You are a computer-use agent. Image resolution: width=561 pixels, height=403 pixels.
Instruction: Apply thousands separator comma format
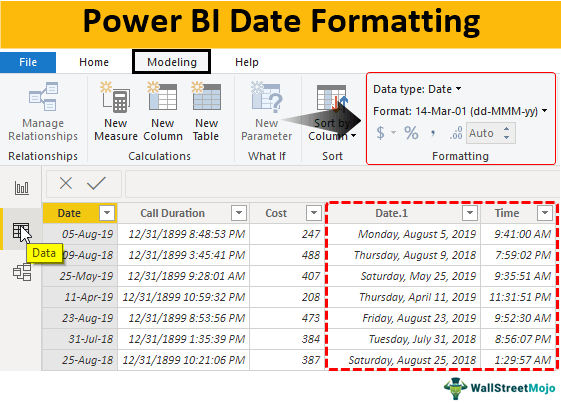click(433, 133)
